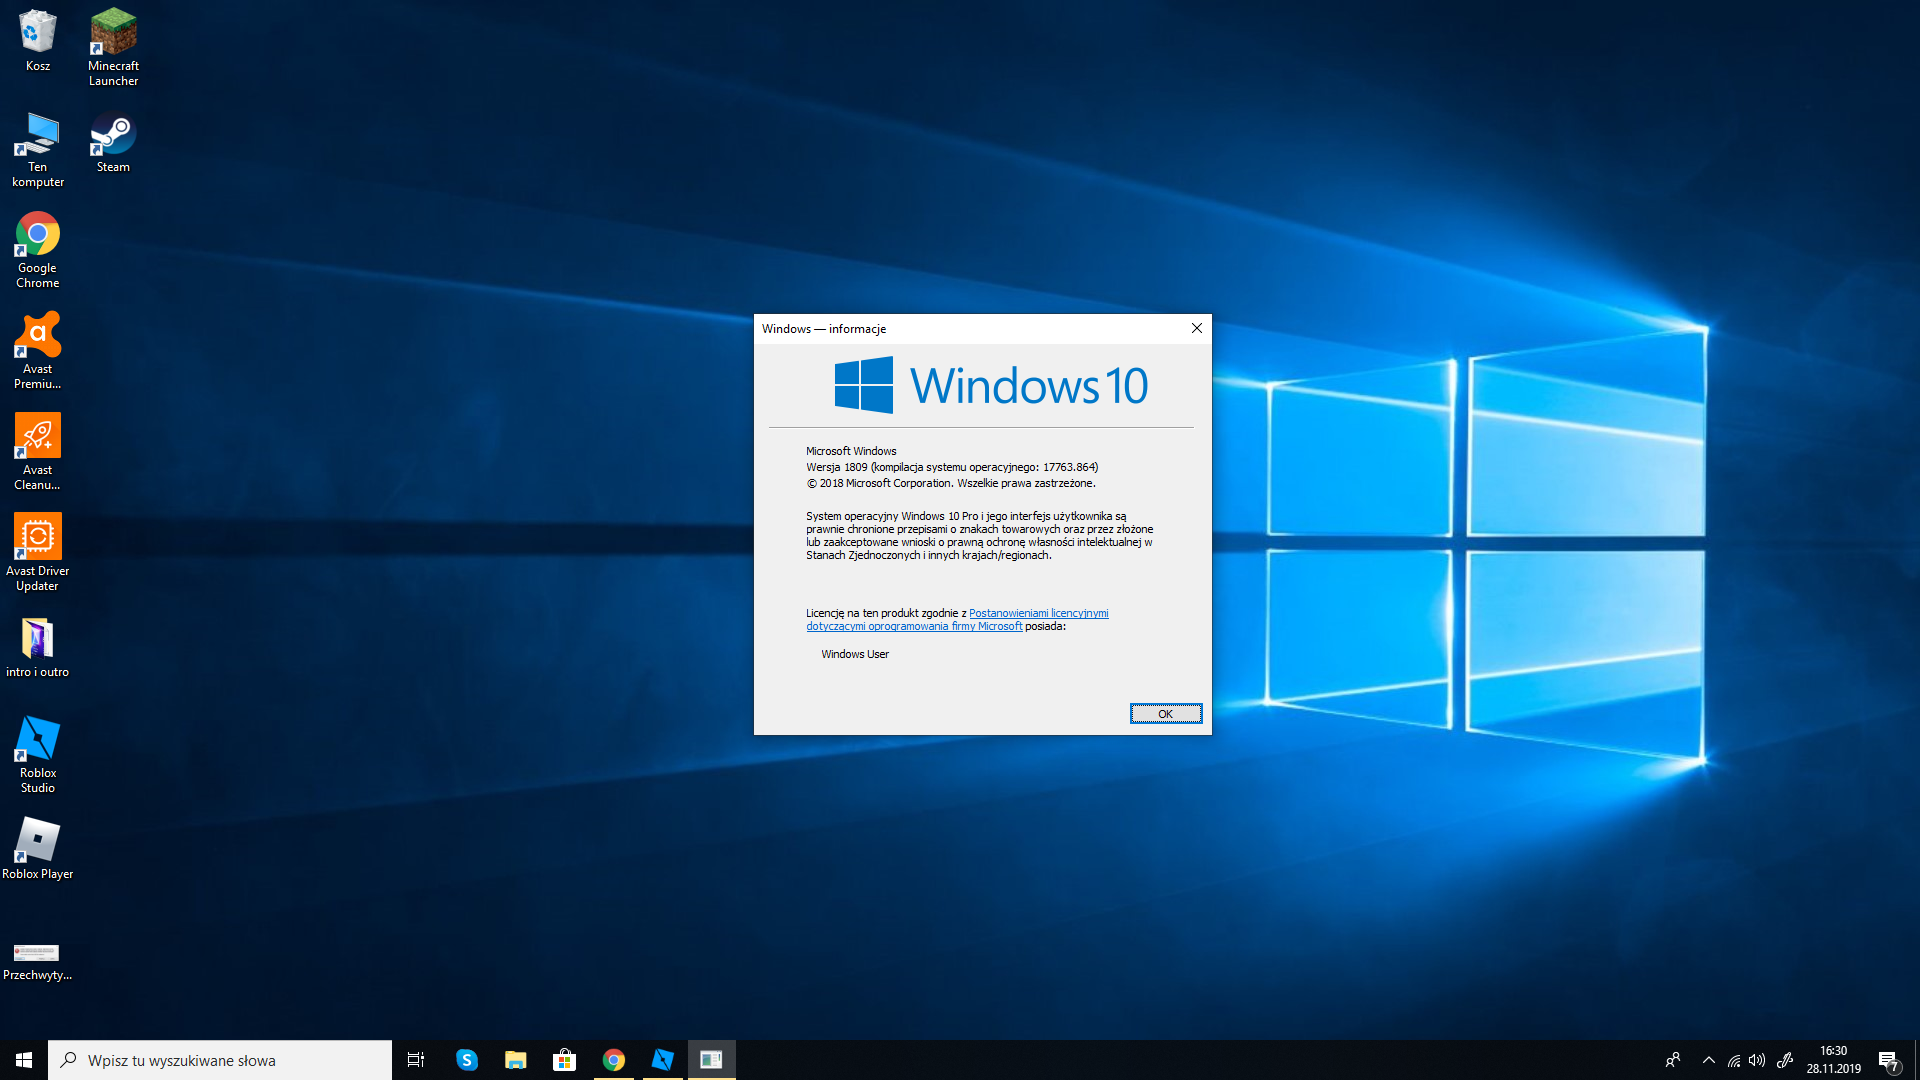The width and height of the screenshot is (1920, 1080).
Task: Click the taskbar search box
Action: [220, 1060]
